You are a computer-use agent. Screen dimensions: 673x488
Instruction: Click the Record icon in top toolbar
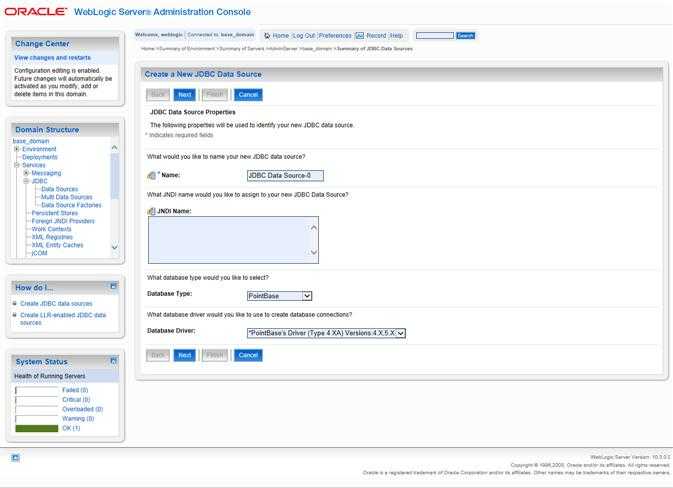click(360, 36)
